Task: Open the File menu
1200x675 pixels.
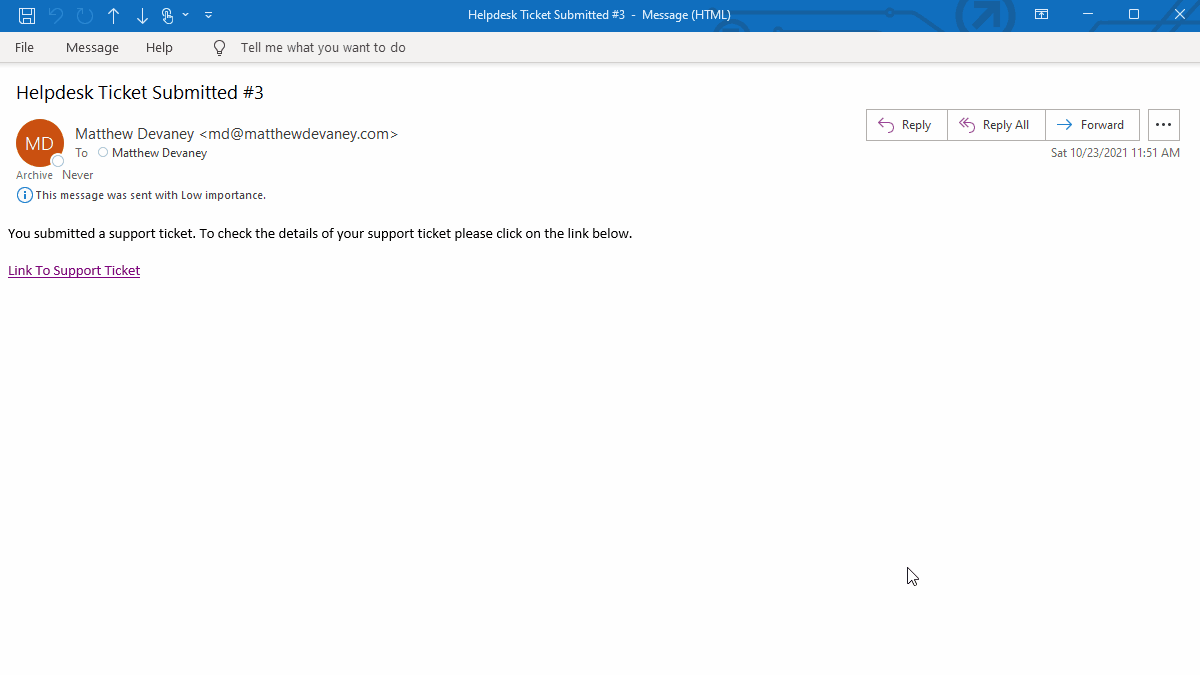Action: [24, 47]
